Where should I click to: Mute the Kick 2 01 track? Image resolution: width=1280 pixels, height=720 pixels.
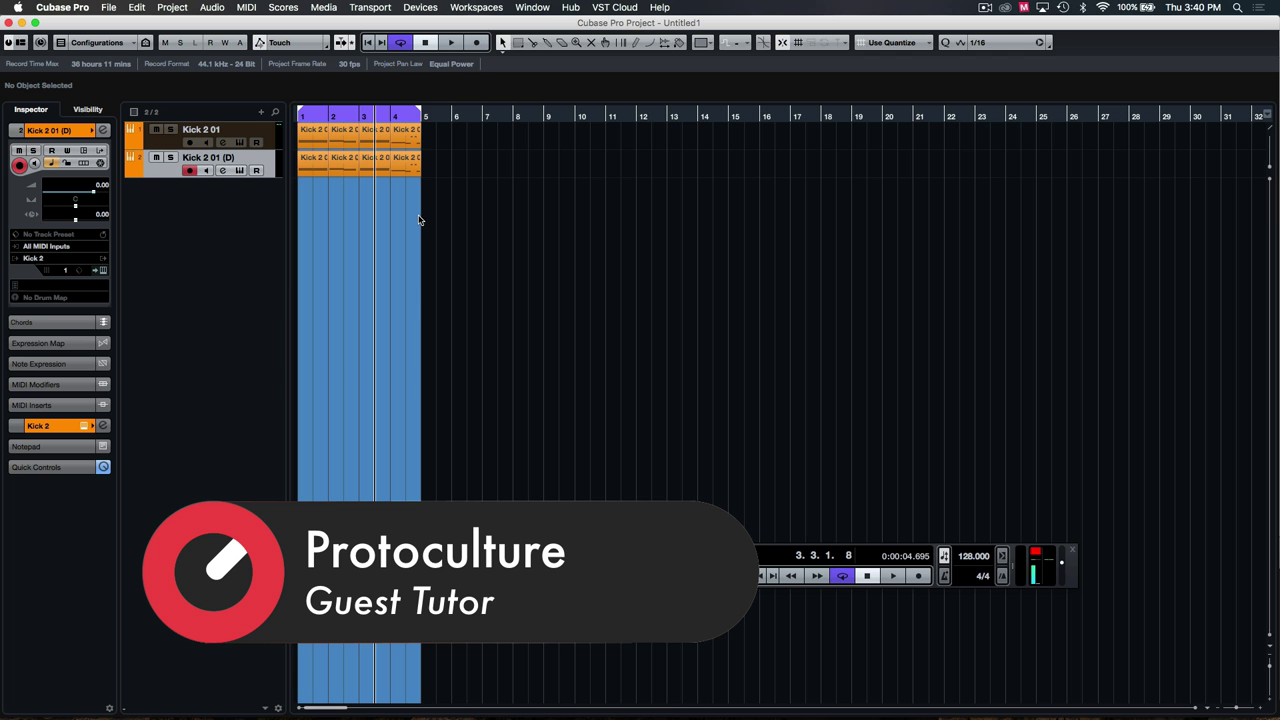pyautogui.click(x=155, y=130)
